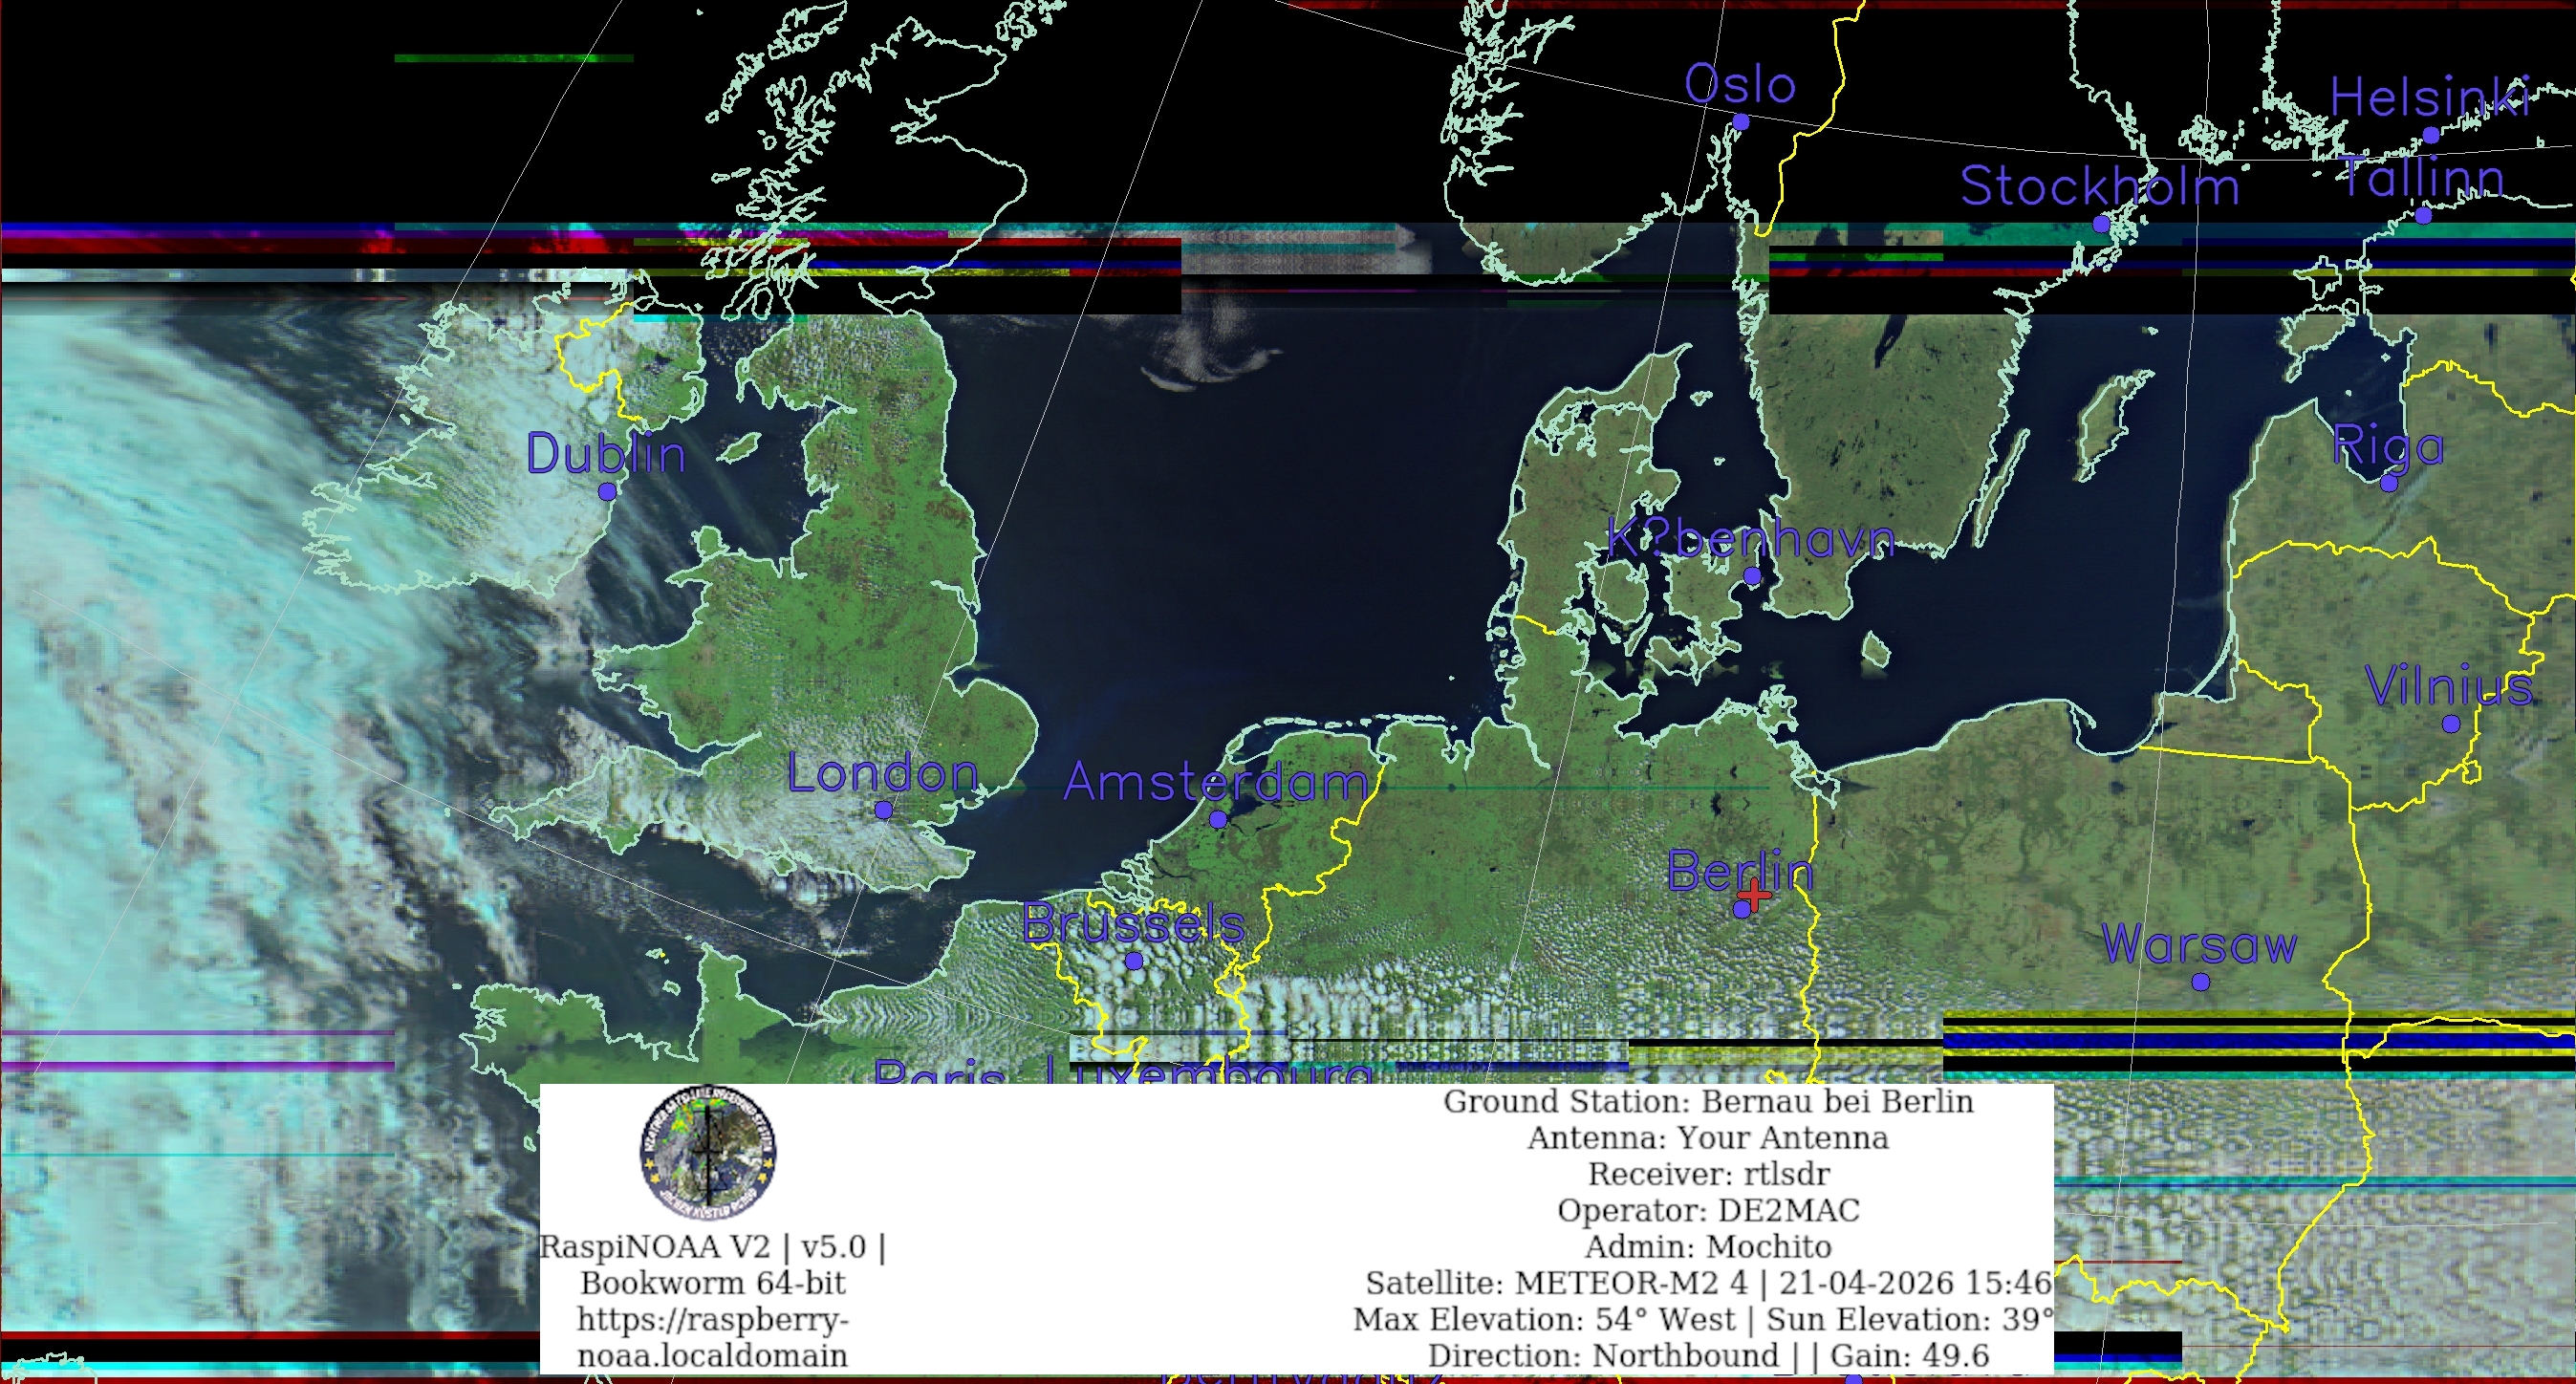
Task: Click the red ground station cross
Action: [x=1754, y=894]
